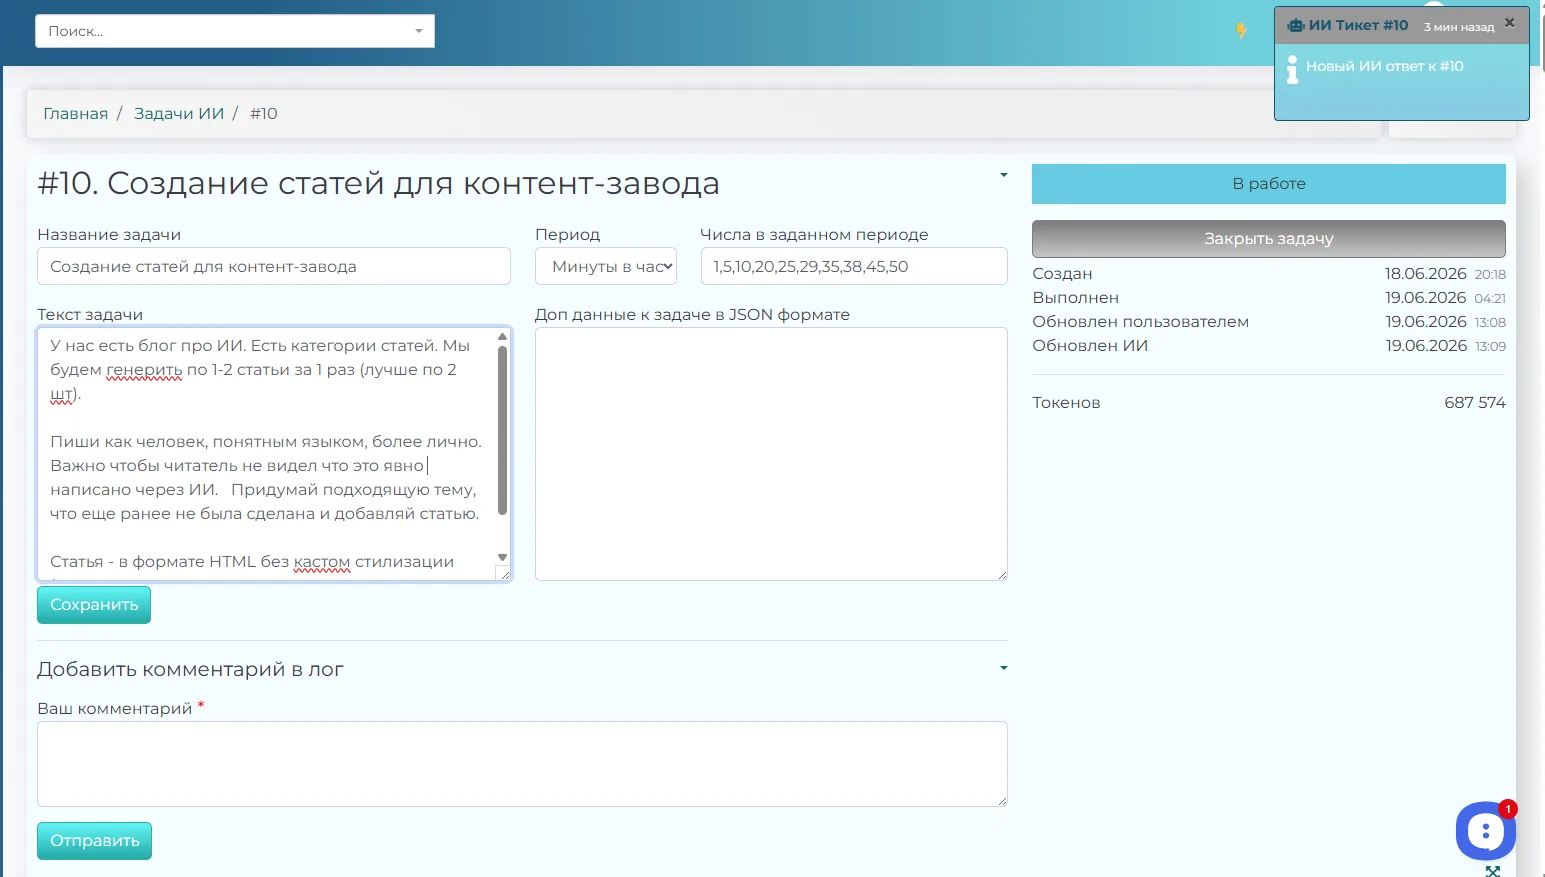Focus the Название задачи input field
This screenshot has width=1545, height=877.
[x=274, y=266]
